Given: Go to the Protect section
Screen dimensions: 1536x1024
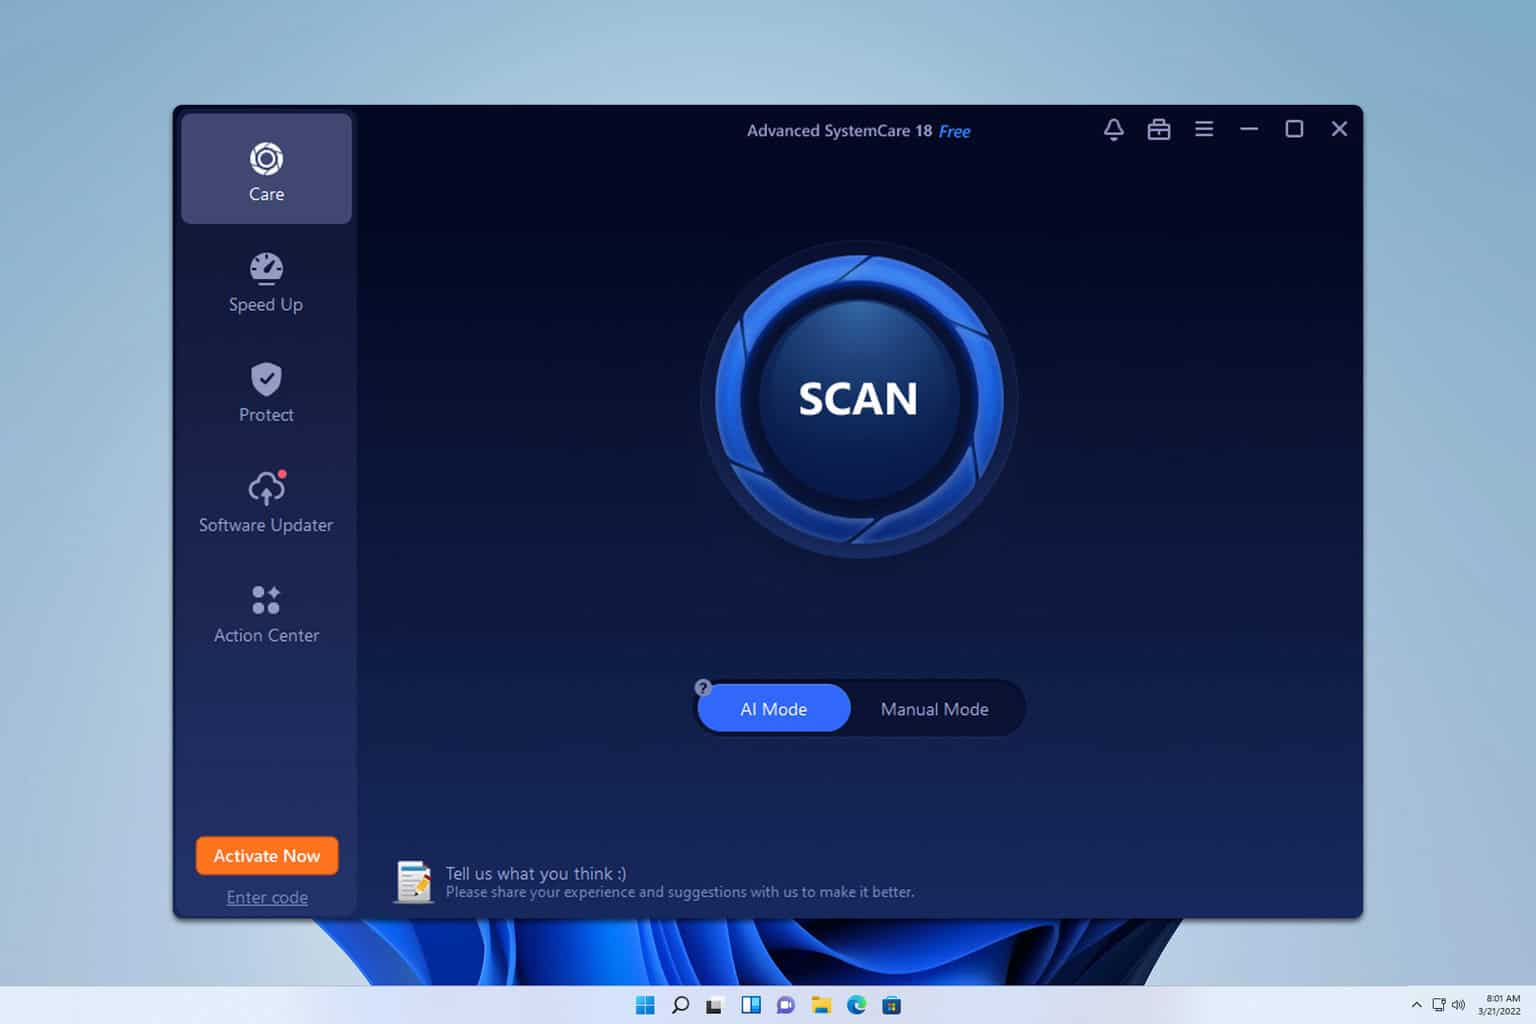Looking at the screenshot, I should tap(266, 393).
